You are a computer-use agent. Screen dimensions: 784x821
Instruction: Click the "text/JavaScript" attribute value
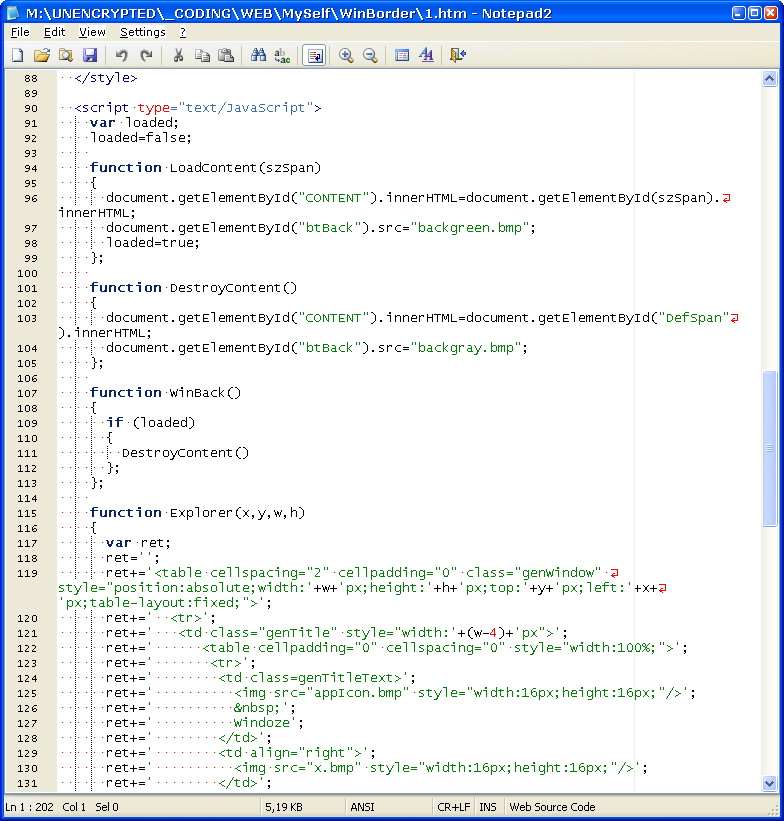pos(246,108)
